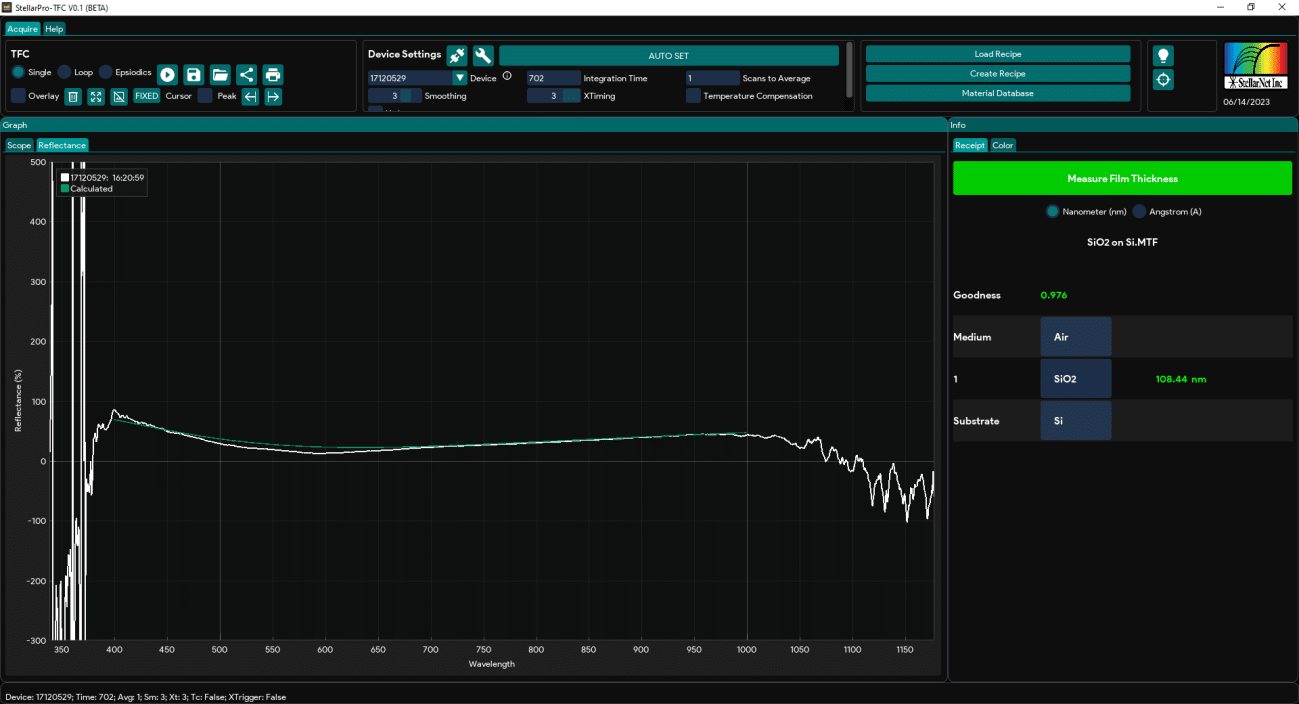Print the graph with the printer icon
Image resolution: width=1299 pixels, height=704 pixels.
pyautogui.click(x=273, y=74)
